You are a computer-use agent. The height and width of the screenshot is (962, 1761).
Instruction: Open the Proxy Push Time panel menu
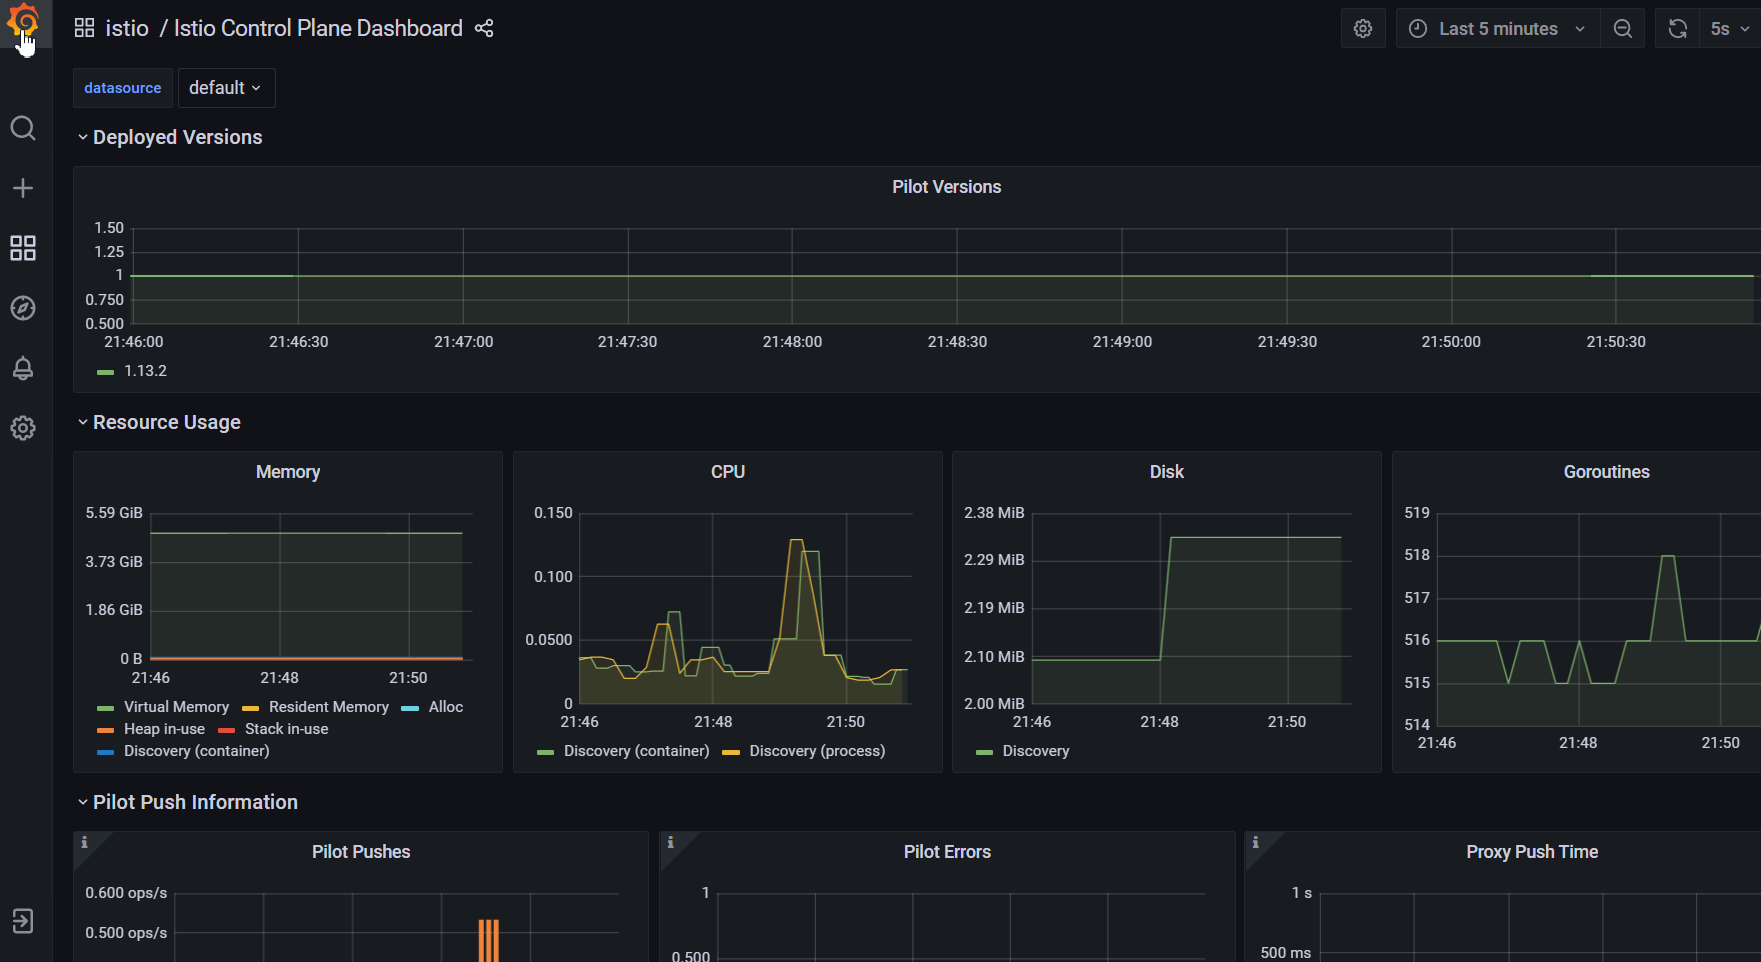pos(1532,852)
